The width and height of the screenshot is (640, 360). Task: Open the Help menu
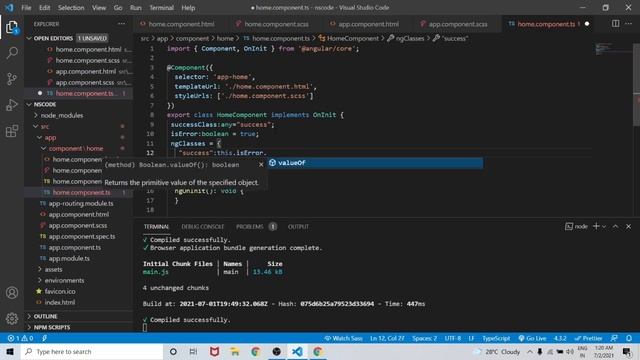tap(188, 8)
